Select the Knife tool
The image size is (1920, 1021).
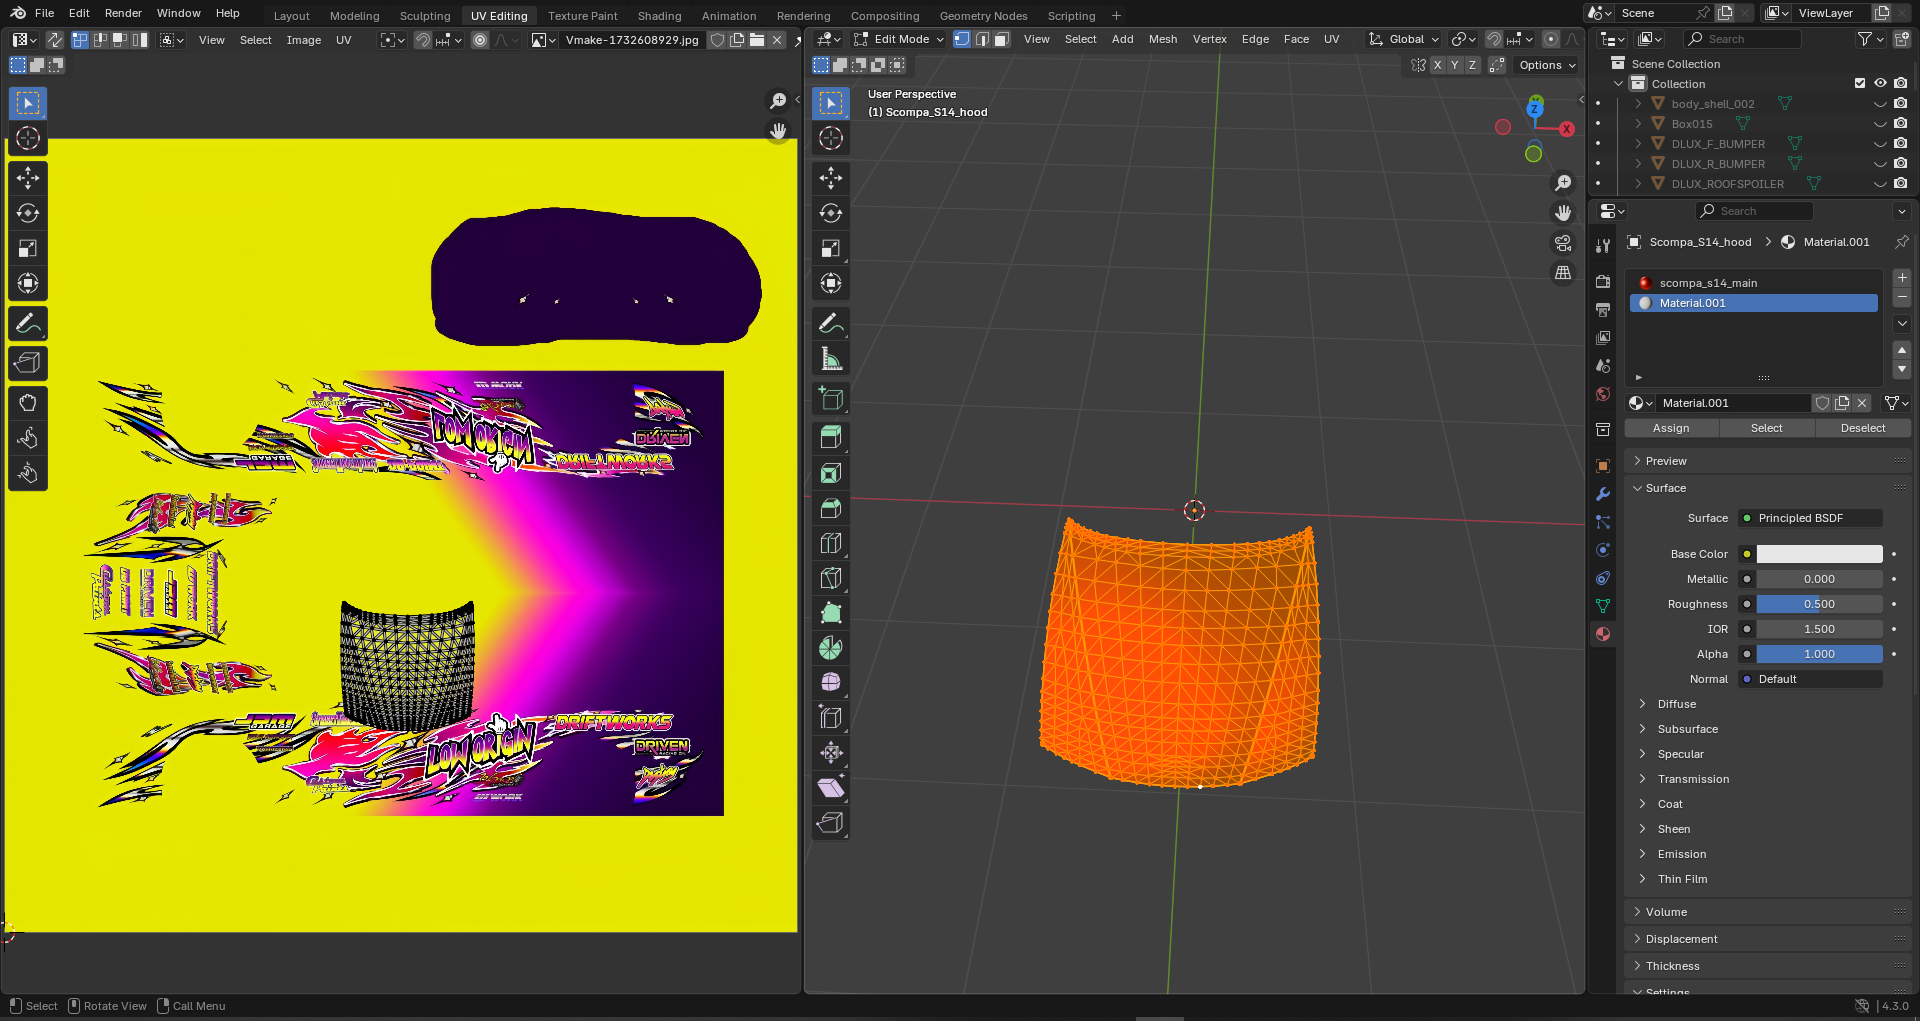point(831,578)
